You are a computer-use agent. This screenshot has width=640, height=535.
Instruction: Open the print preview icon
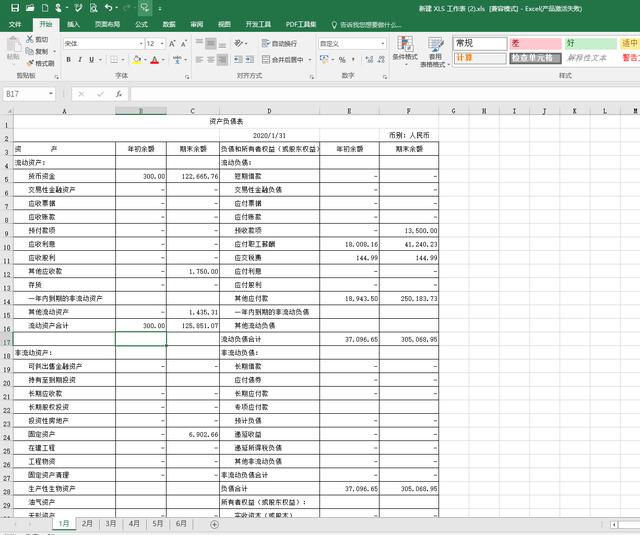click(93, 8)
